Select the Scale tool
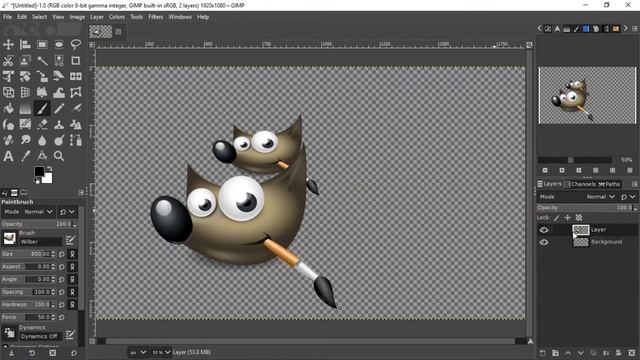The image size is (640, 360). point(42,76)
